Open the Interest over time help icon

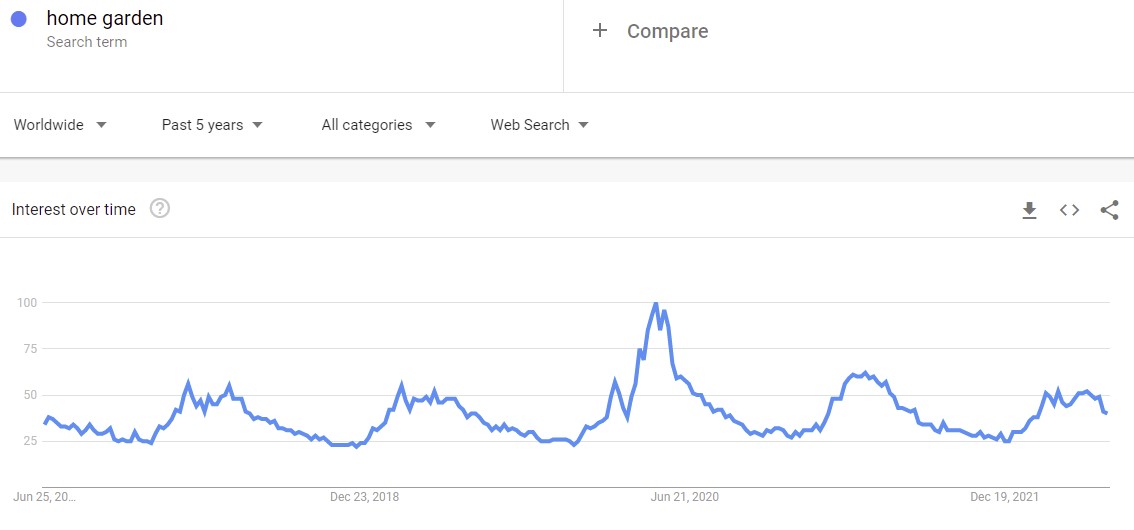[x=160, y=209]
